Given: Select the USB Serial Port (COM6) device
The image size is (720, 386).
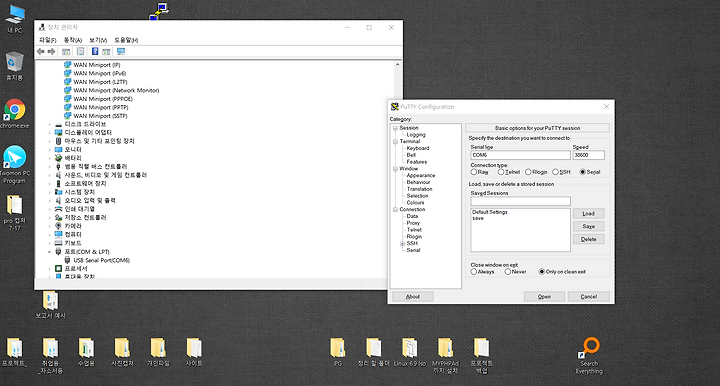Looking at the screenshot, I should pos(101,260).
